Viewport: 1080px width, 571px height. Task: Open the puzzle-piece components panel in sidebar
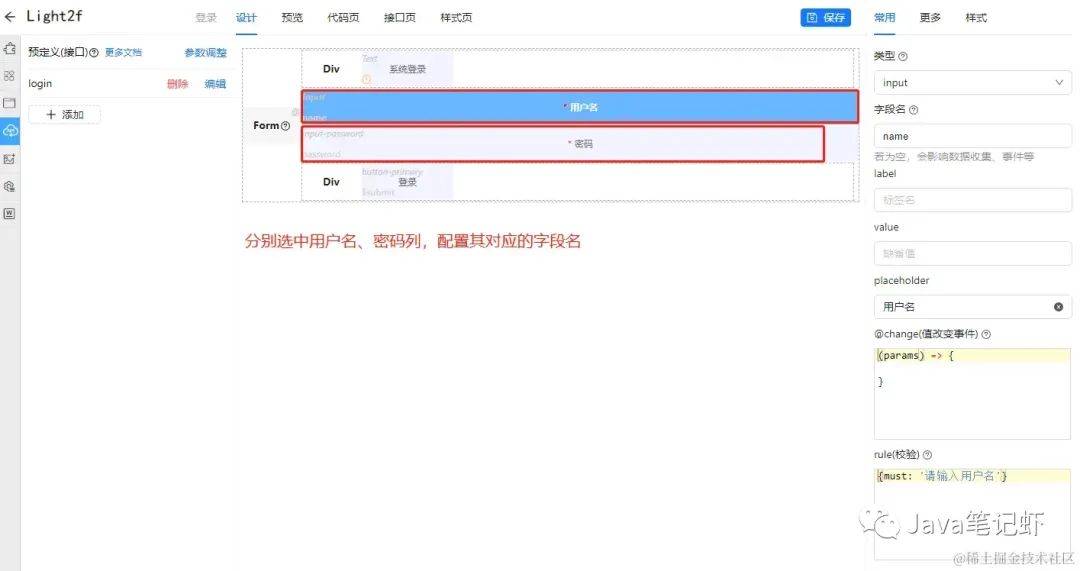(x=10, y=49)
